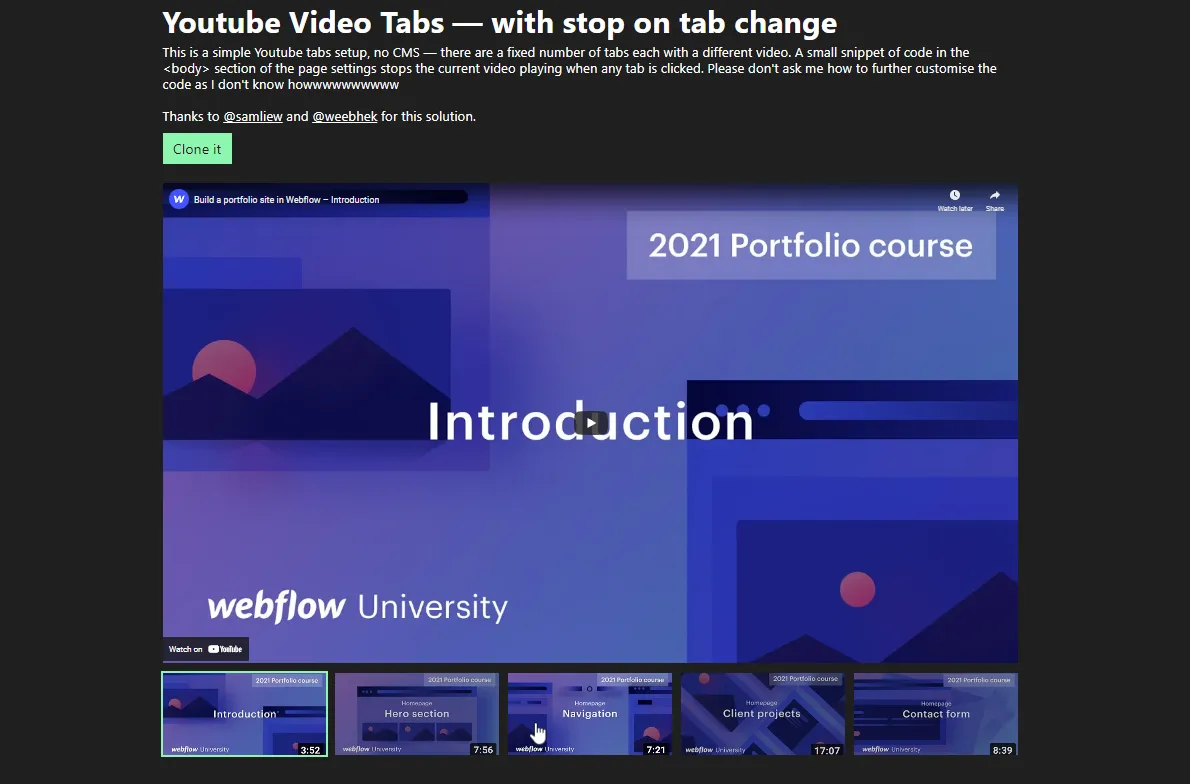Open the Webflow channel avatar icon
Image resolution: width=1190 pixels, height=784 pixels.
point(179,200)
